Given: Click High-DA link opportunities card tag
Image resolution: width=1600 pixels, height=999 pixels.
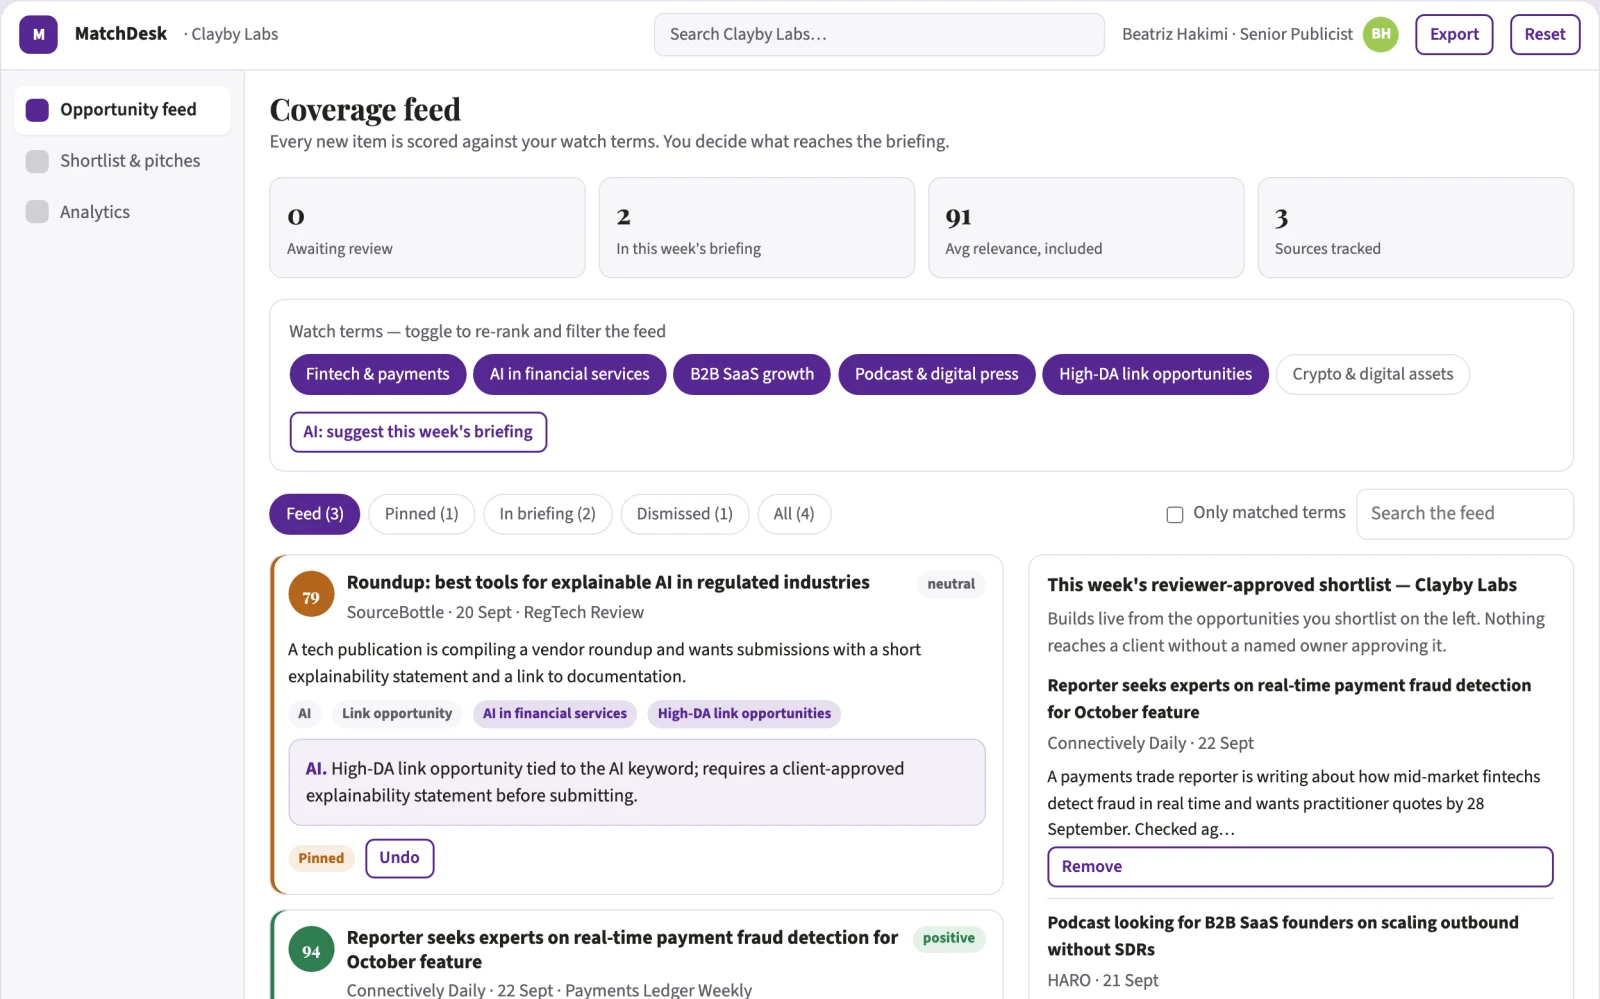Looking at the screenshot, I should click(744, 713).
